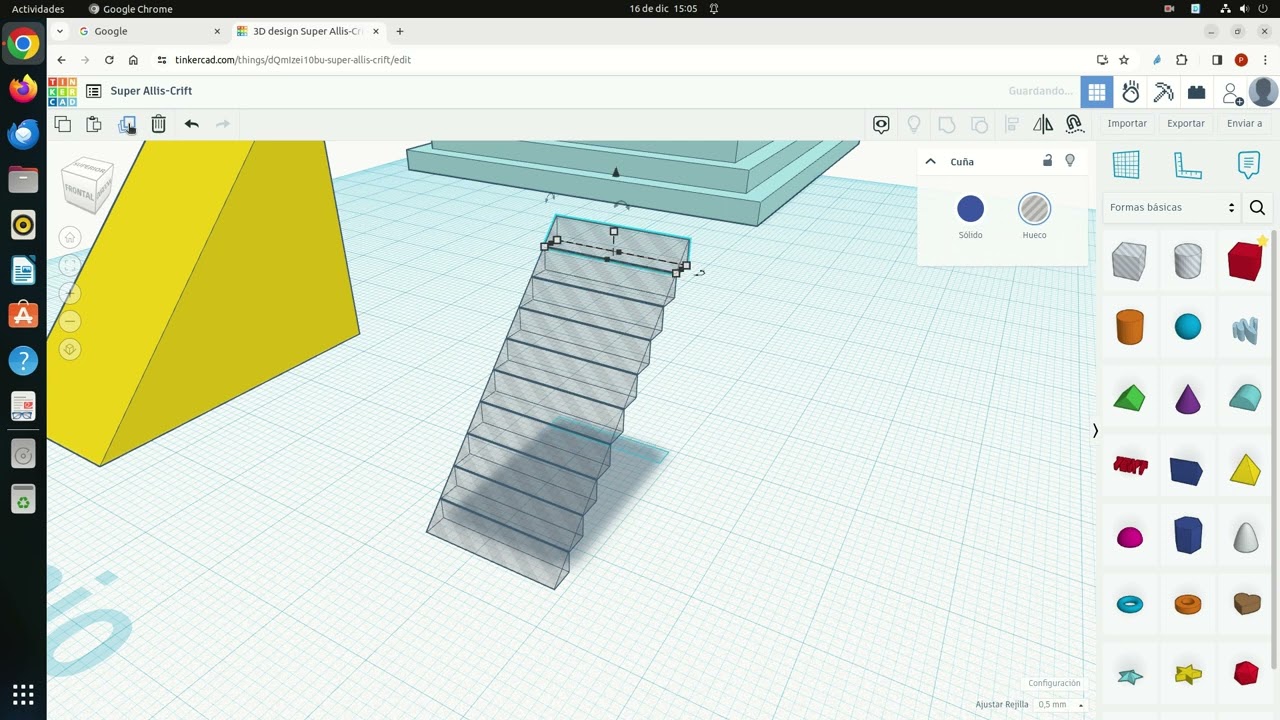
Task: Open the Blocks pickaxe mode
Action: tap(1163, 92)
